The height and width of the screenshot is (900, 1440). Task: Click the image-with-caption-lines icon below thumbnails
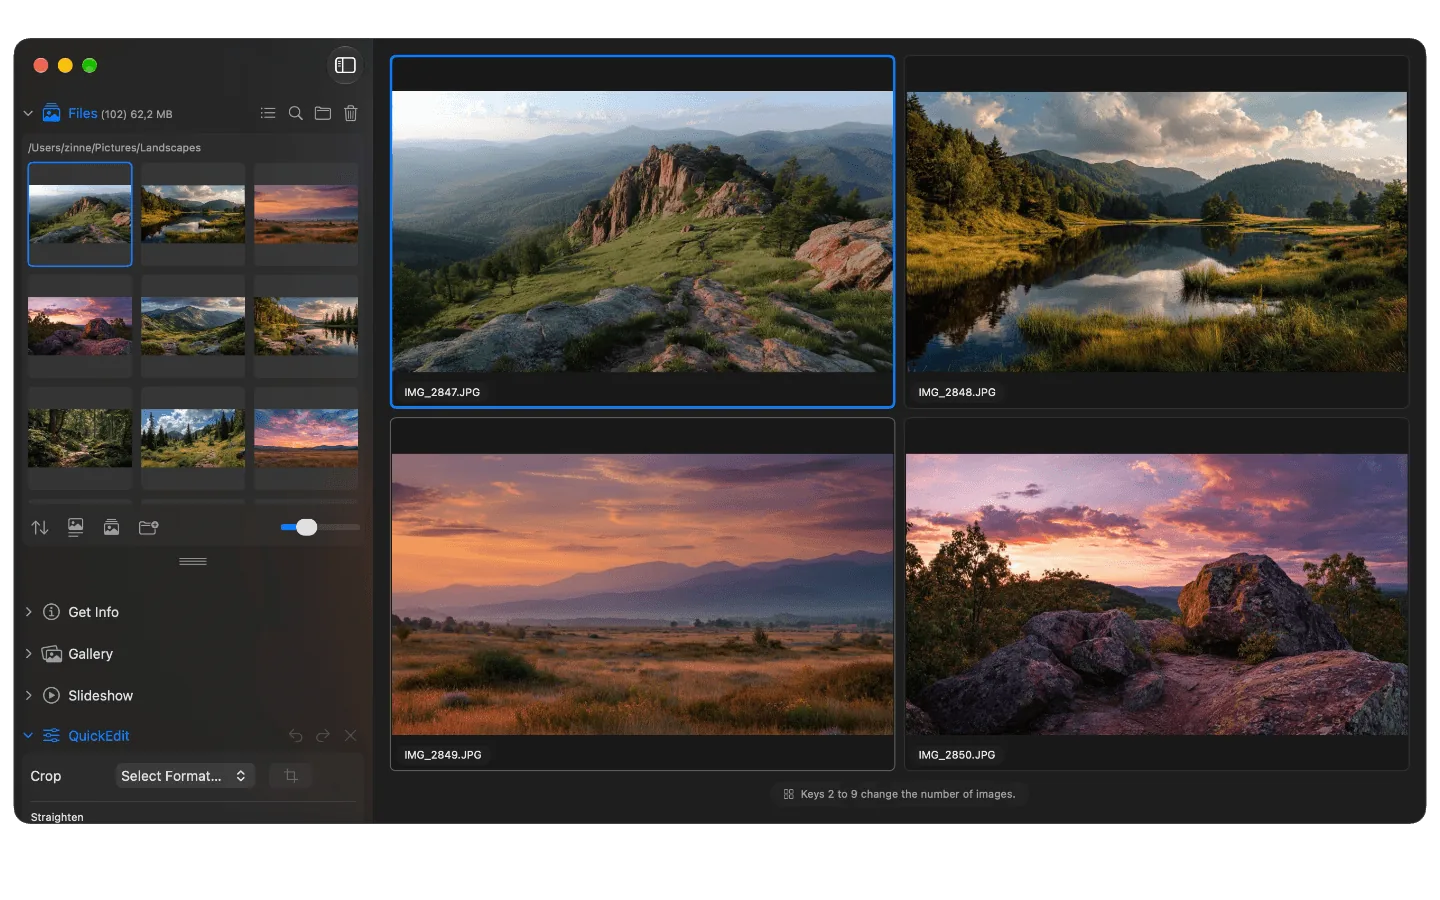[75, 527]
